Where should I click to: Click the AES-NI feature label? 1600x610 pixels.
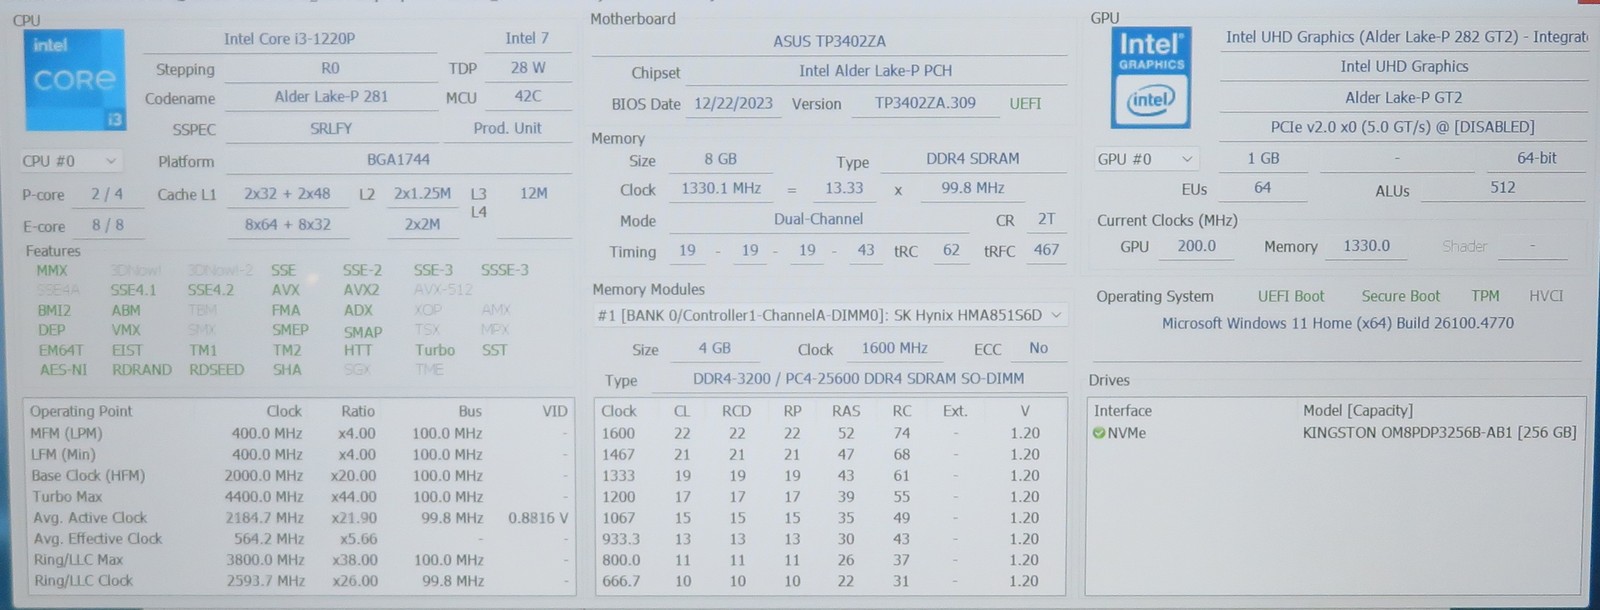tap(63, 370)
